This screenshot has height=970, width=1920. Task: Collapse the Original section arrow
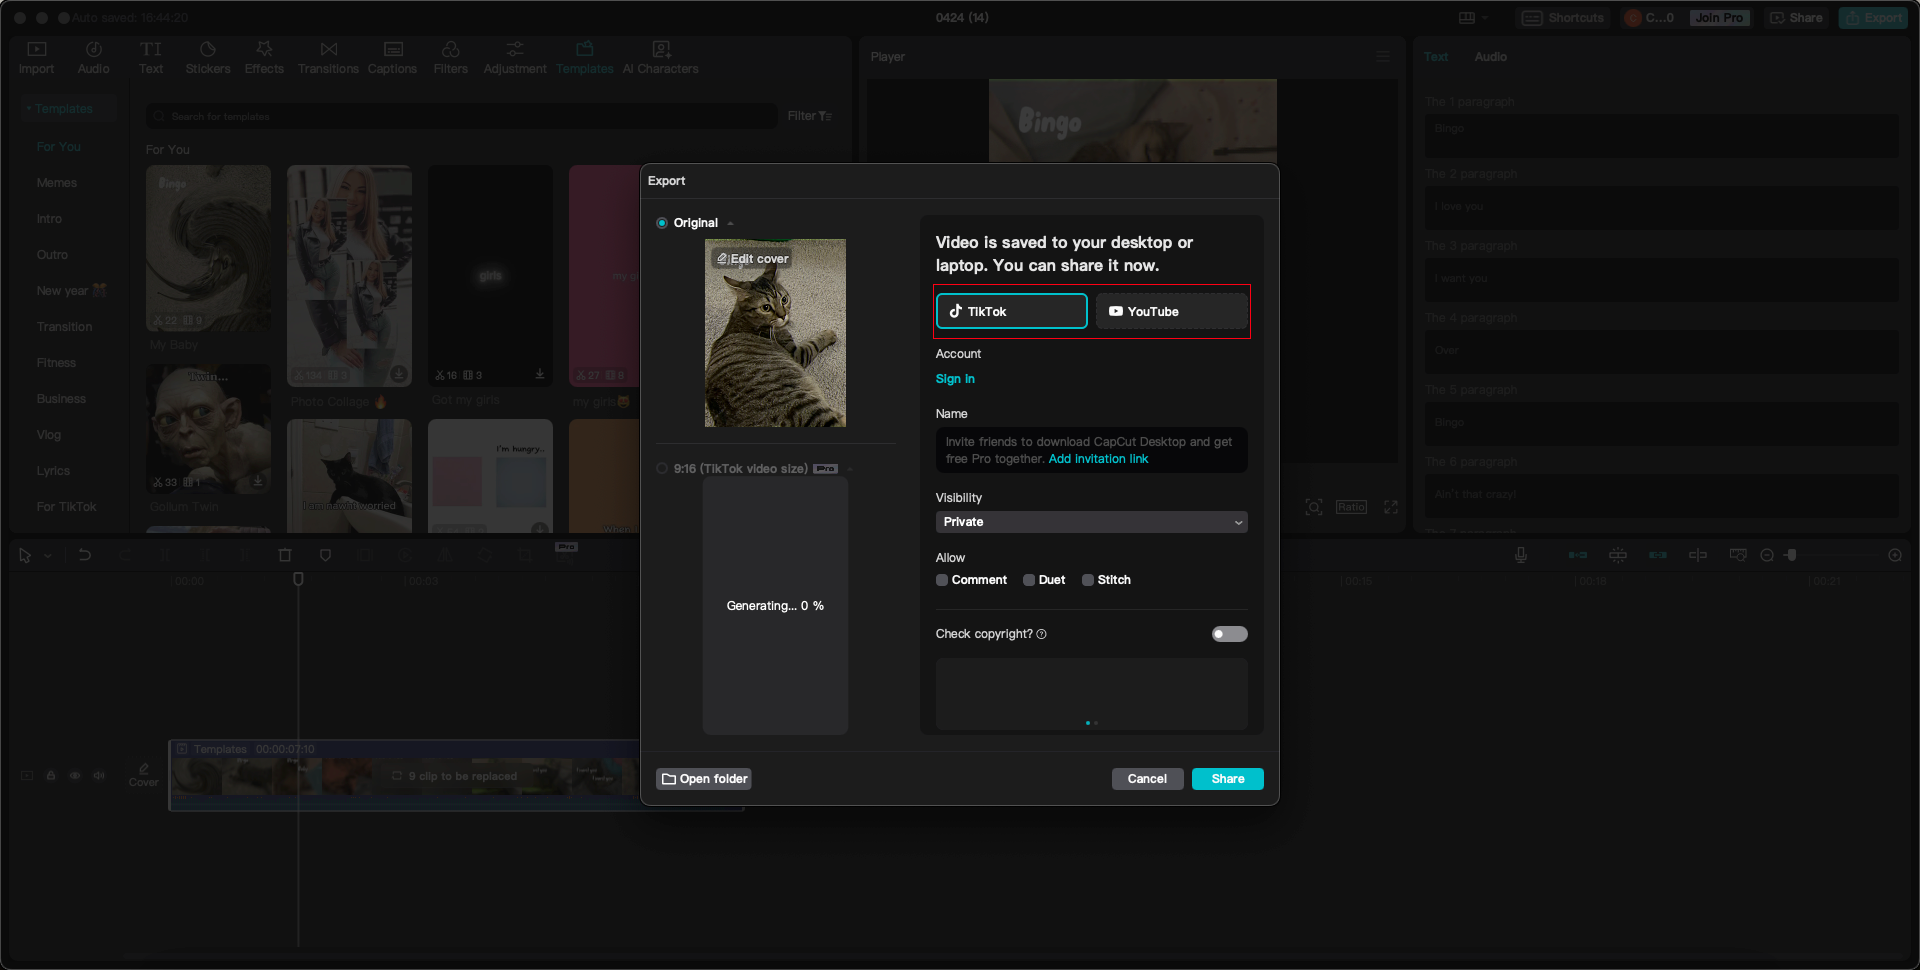point(731,223)
